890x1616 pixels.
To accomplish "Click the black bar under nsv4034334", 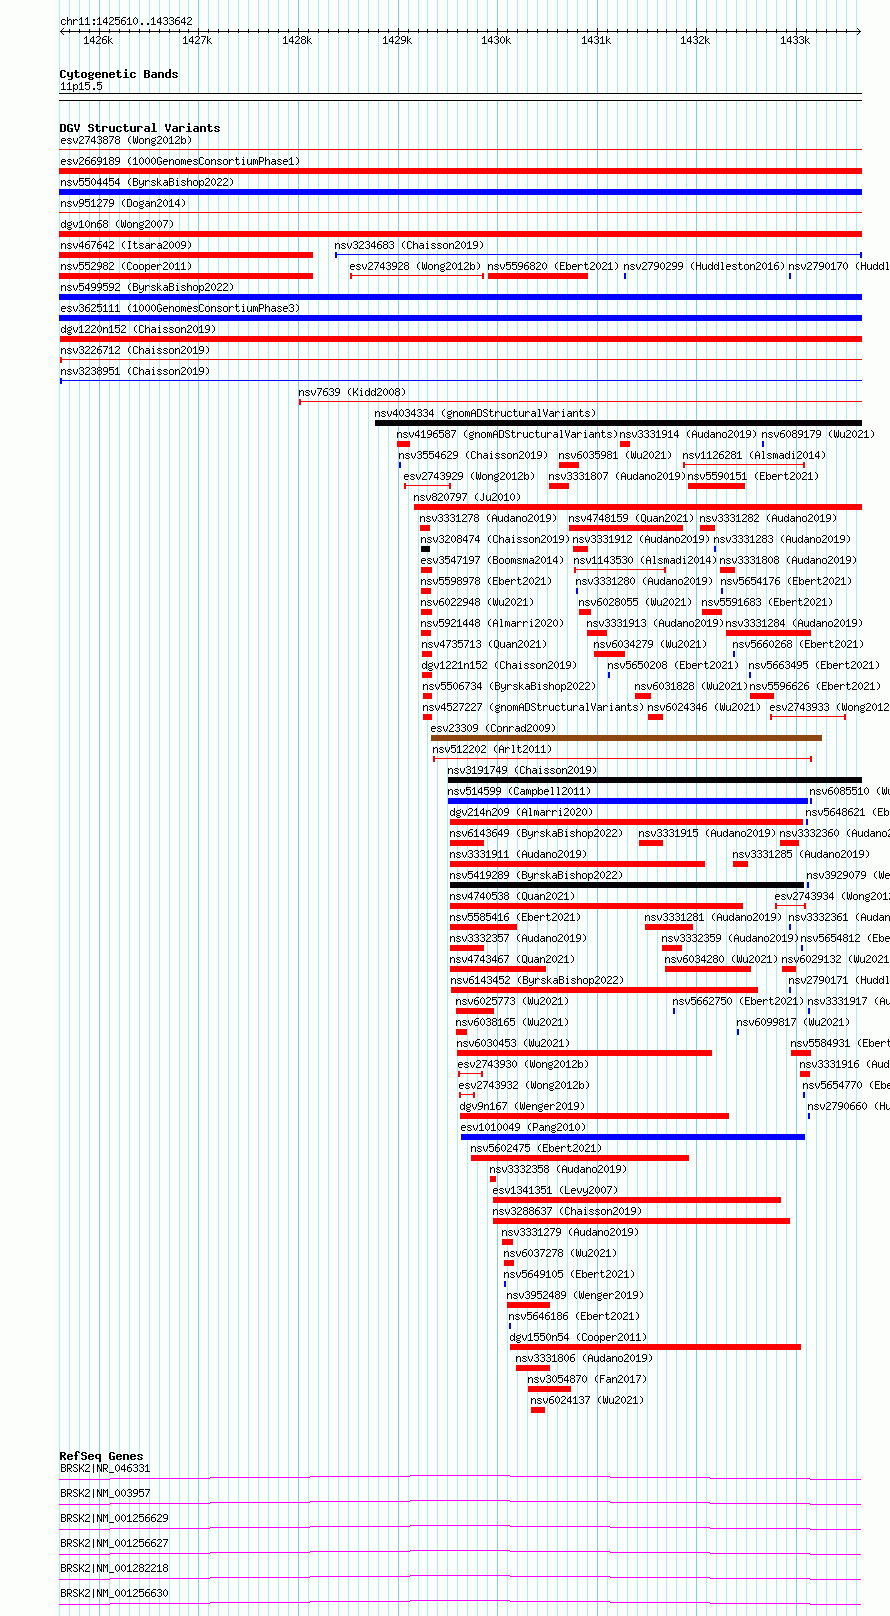I will [x=618, y=423].
